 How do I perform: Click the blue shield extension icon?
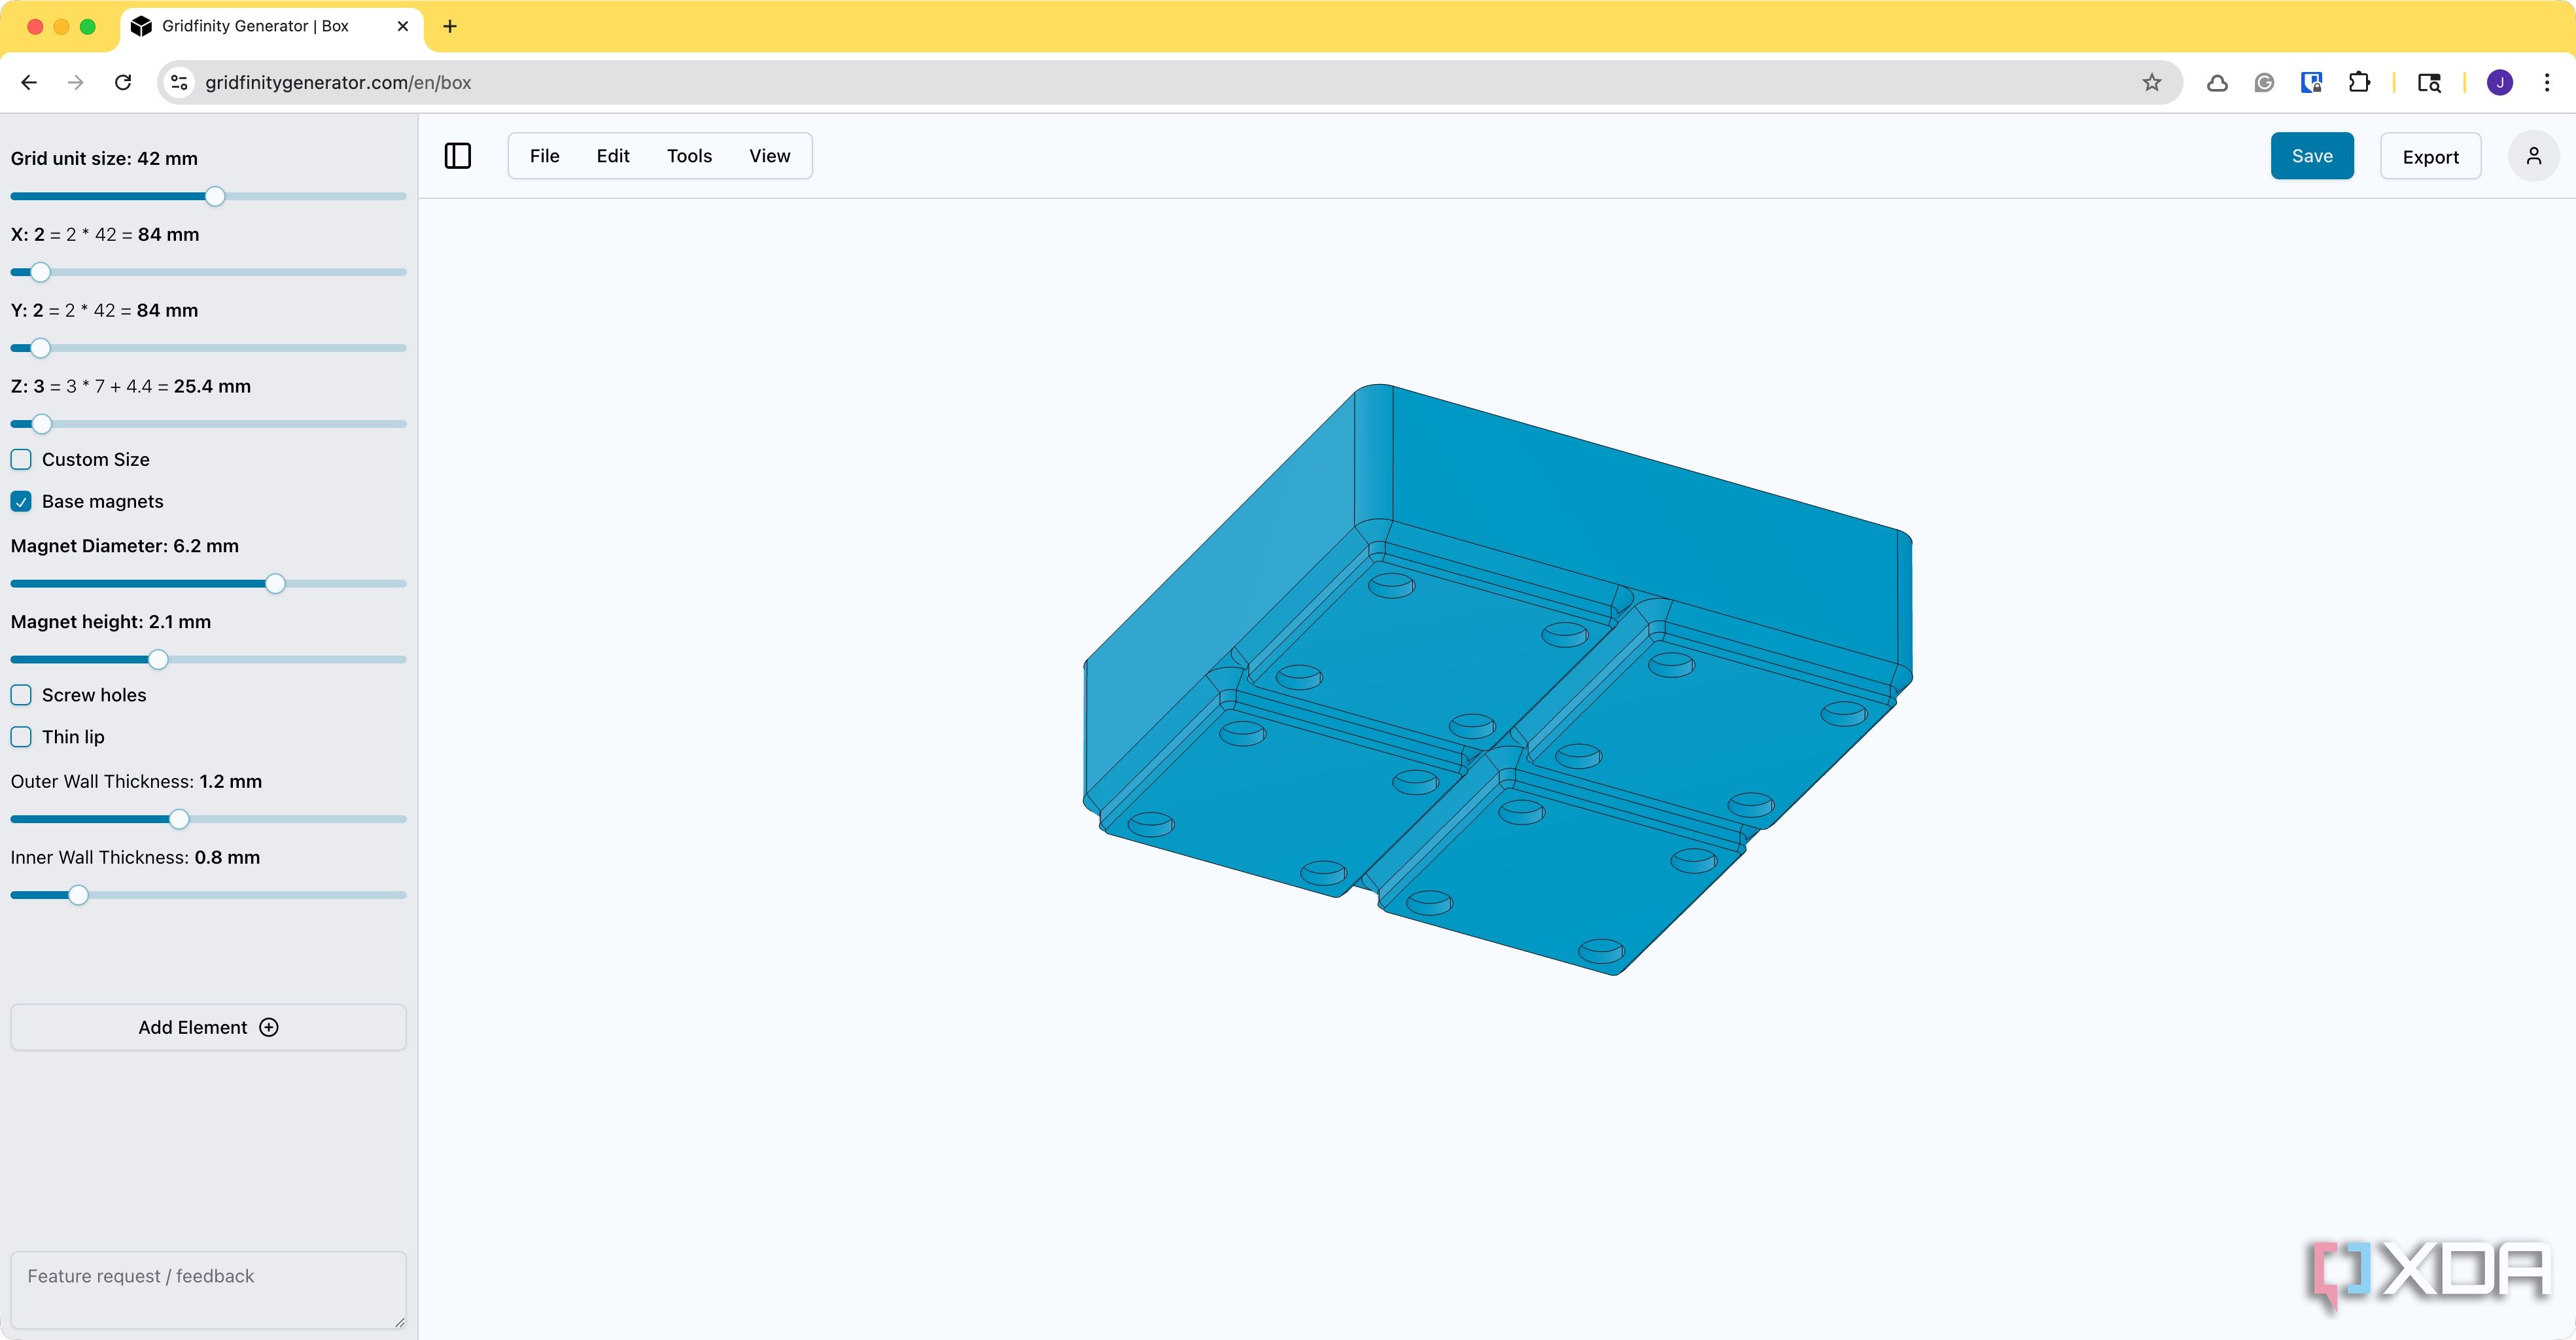(x=2311, y=83)
